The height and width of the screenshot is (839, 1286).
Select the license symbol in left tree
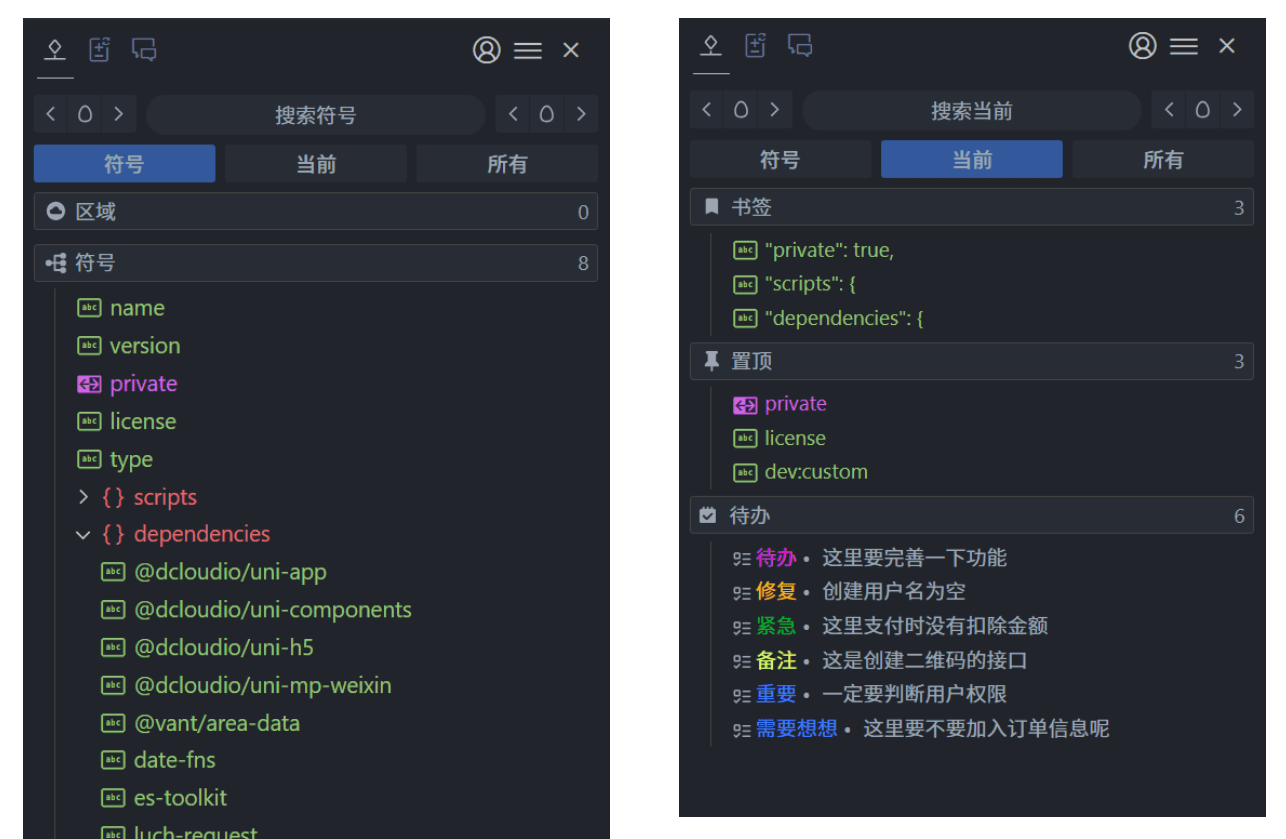[x=143, y=422]
